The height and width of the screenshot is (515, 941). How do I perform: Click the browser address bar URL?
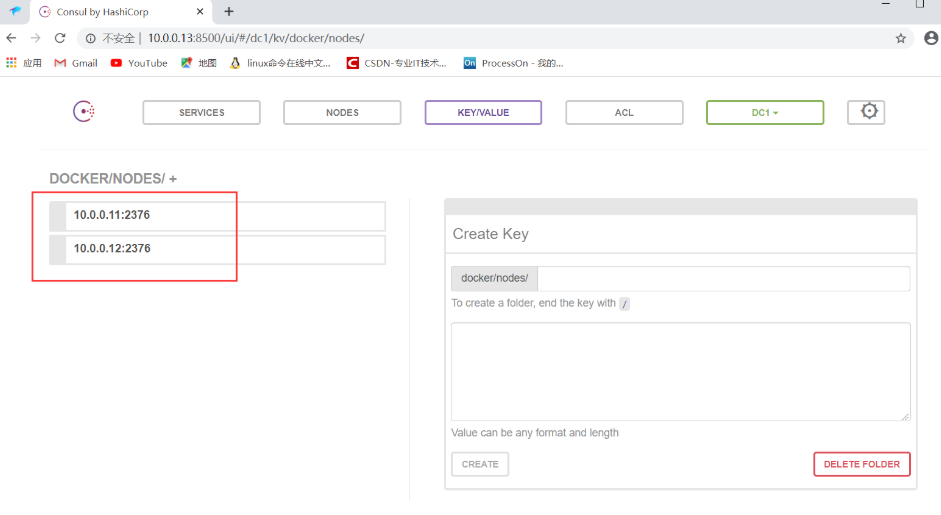pyautogui.click(x=256, y=38)
